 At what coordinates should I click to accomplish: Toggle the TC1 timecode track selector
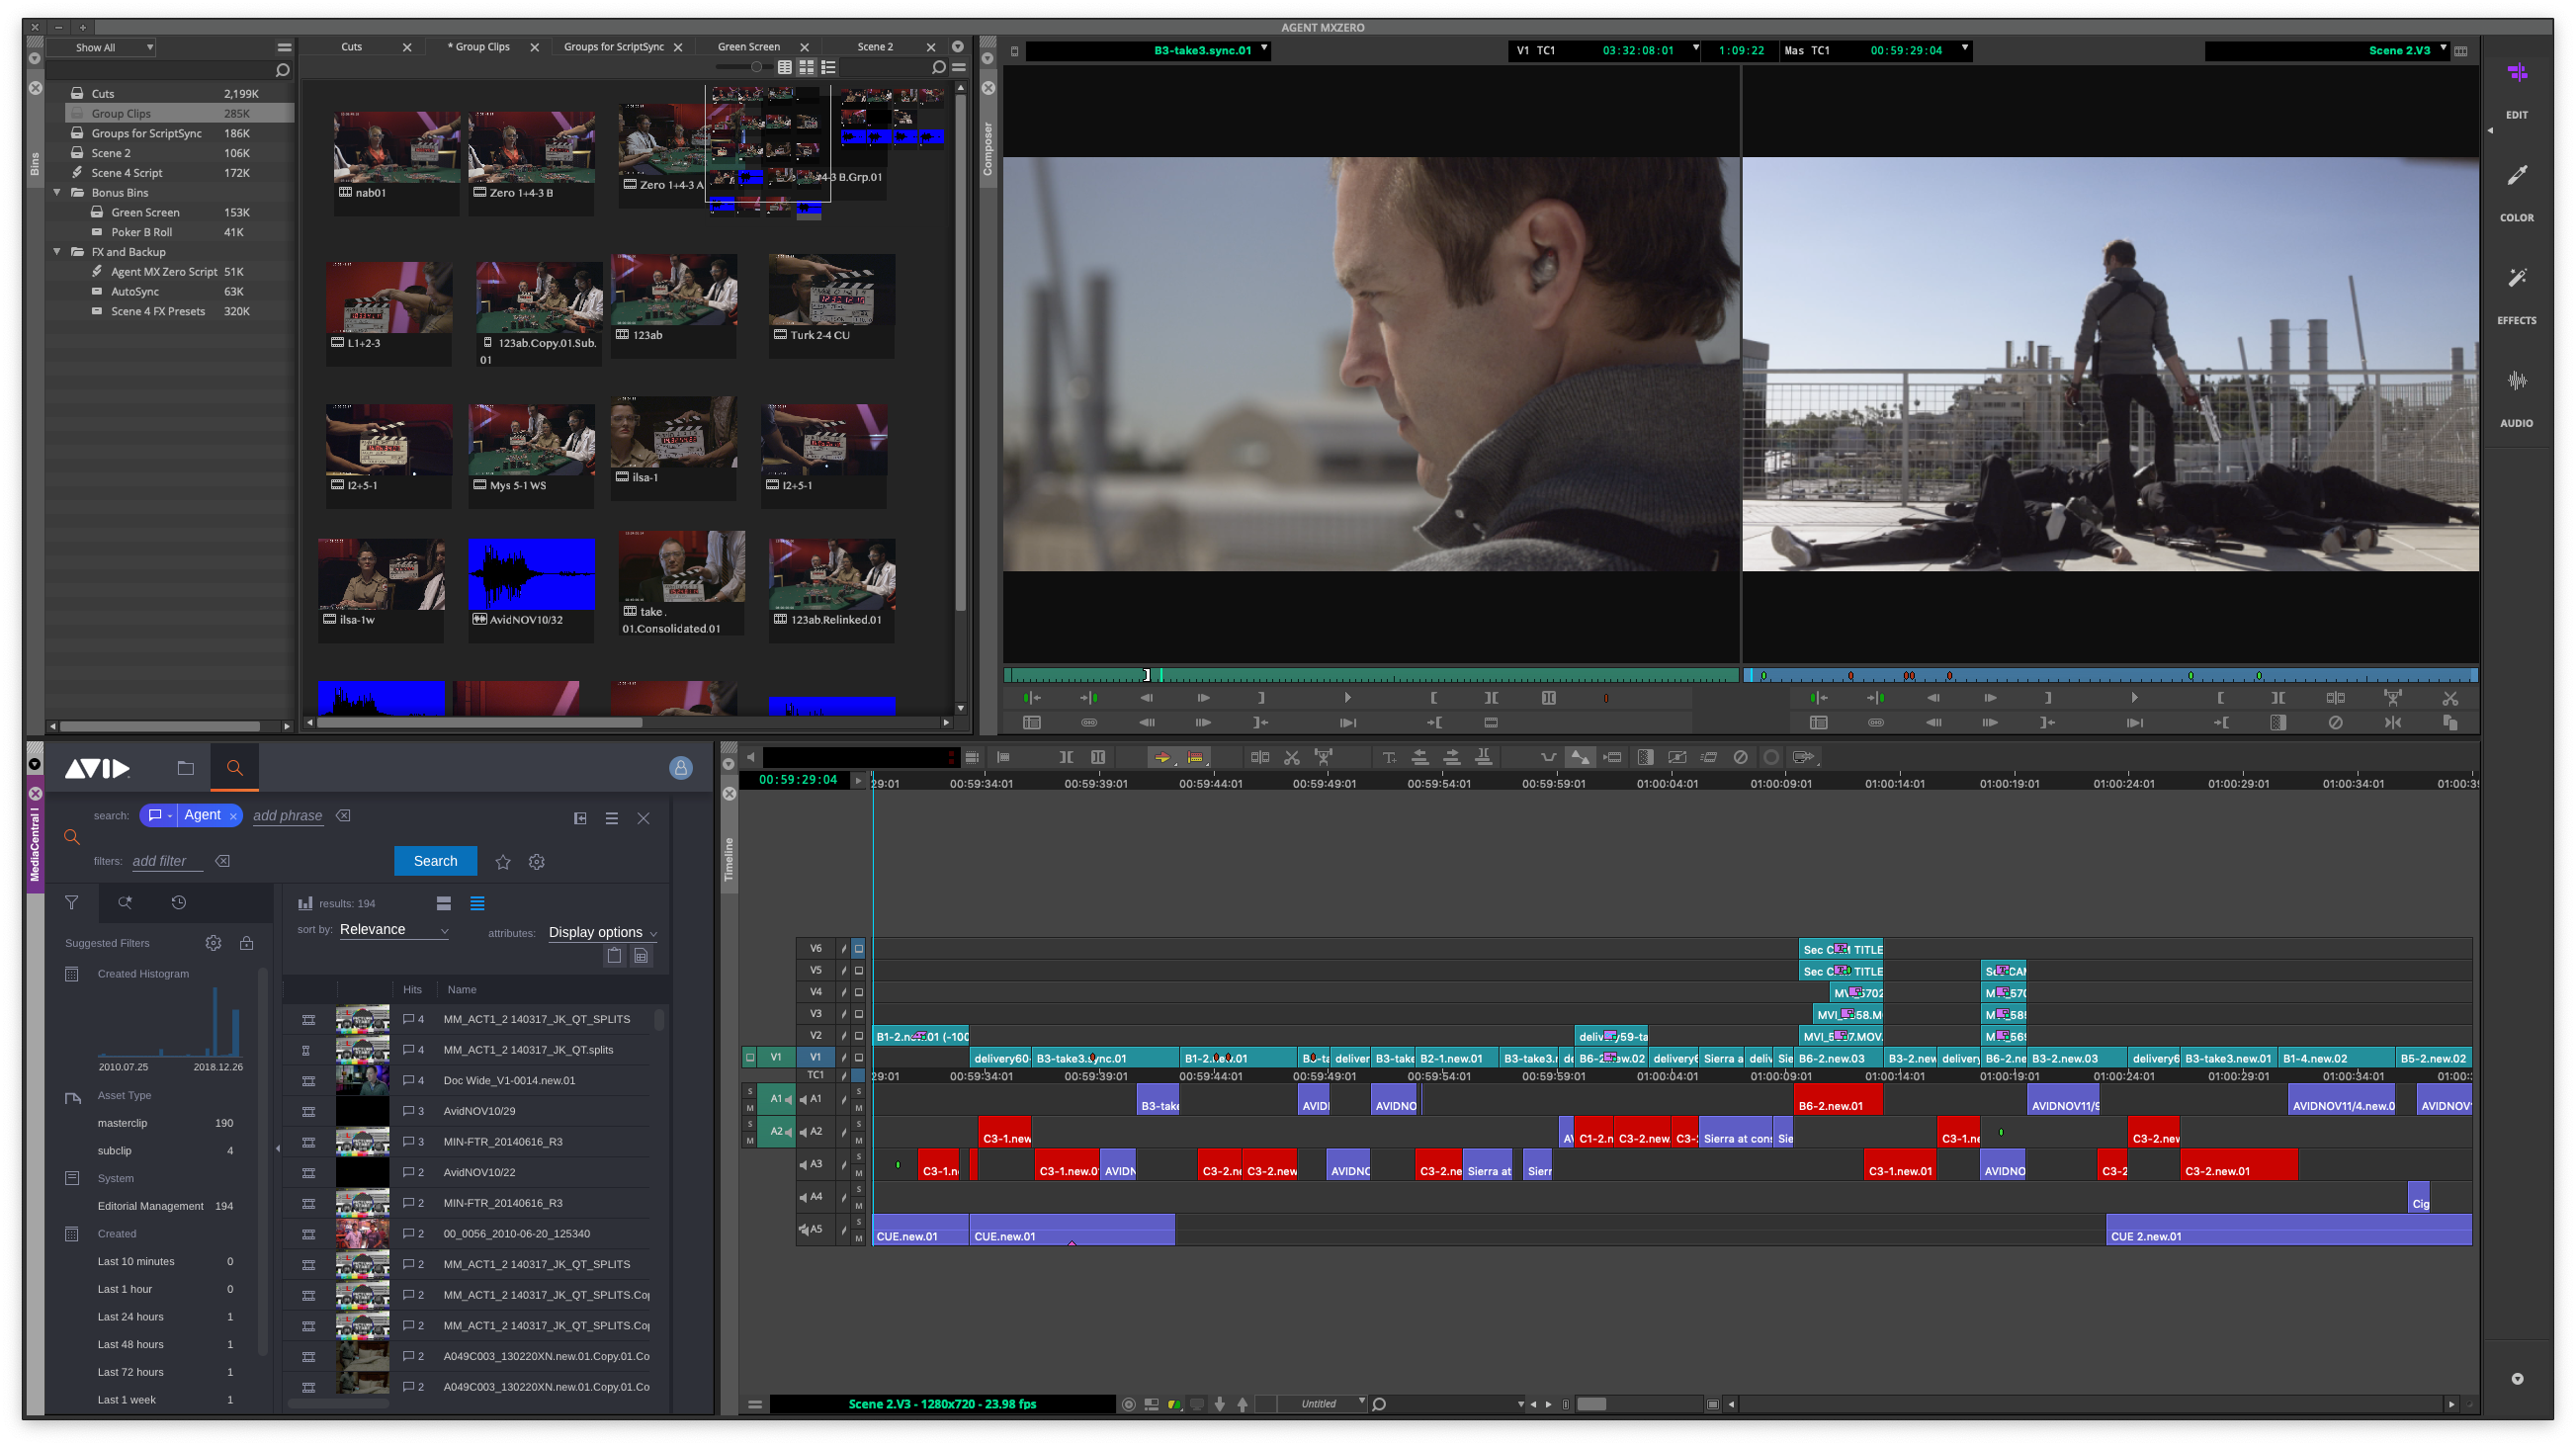(x=816, y=1076)
